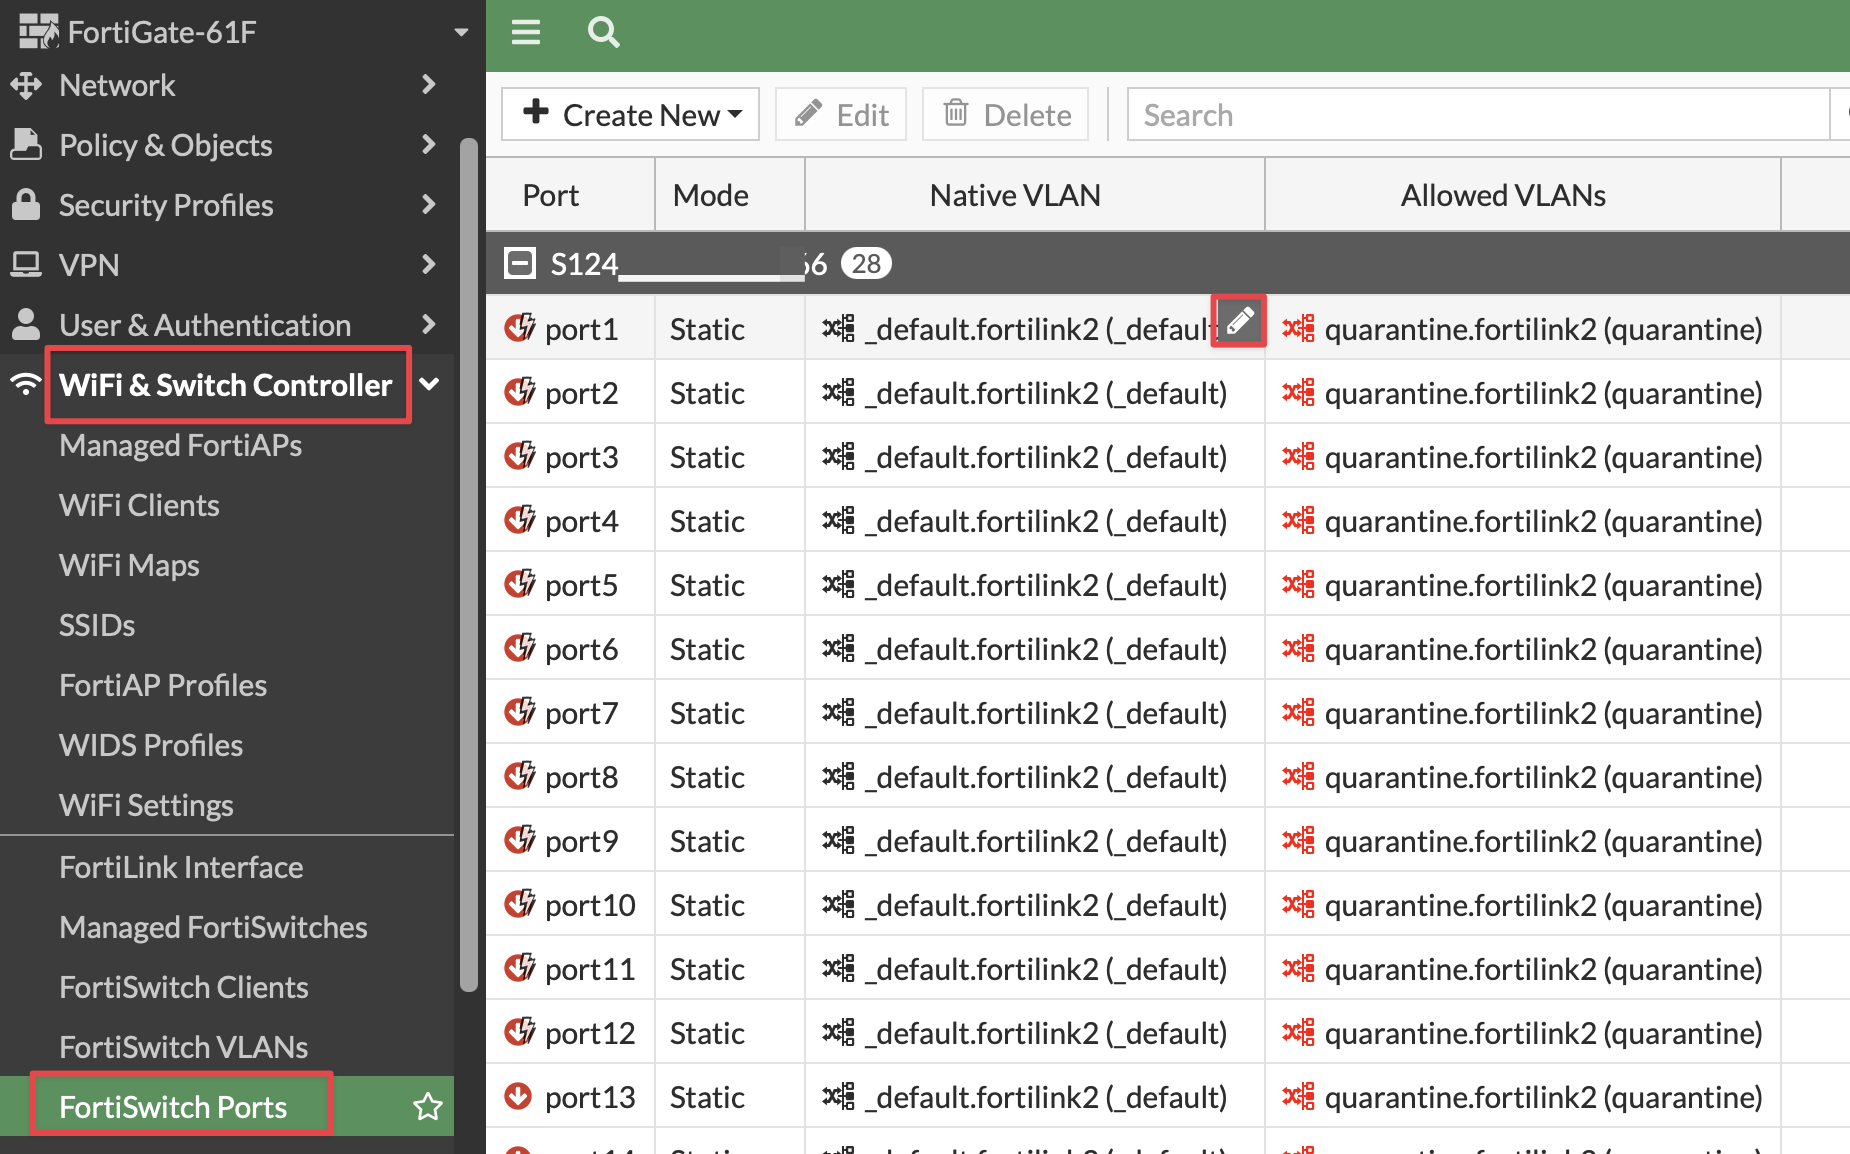This screenshot has height=1154, width=1850.
Task: Open WiFi Maps page
Action: 129,565
